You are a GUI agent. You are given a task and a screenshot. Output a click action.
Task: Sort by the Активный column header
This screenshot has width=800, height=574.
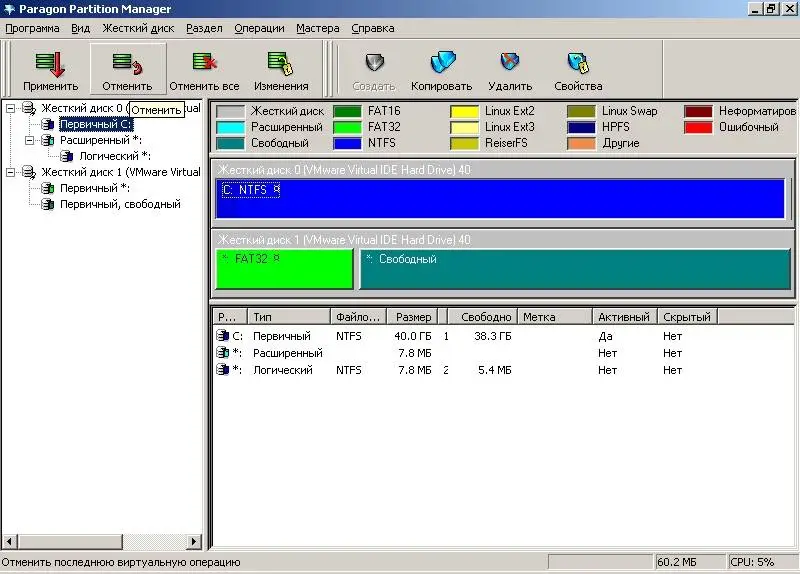624,317
